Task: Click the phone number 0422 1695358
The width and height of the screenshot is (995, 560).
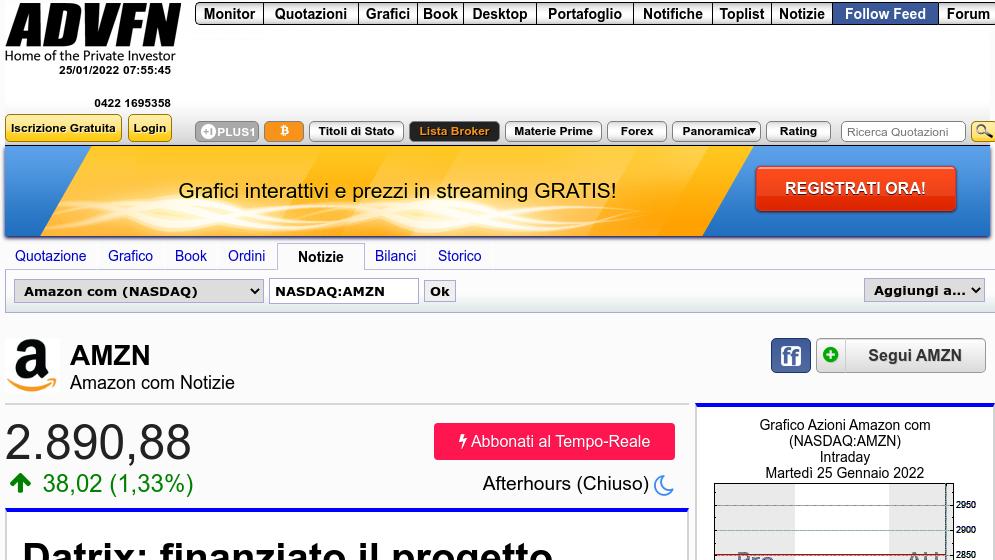Action: pyautogui.click(x=133, y=103)
